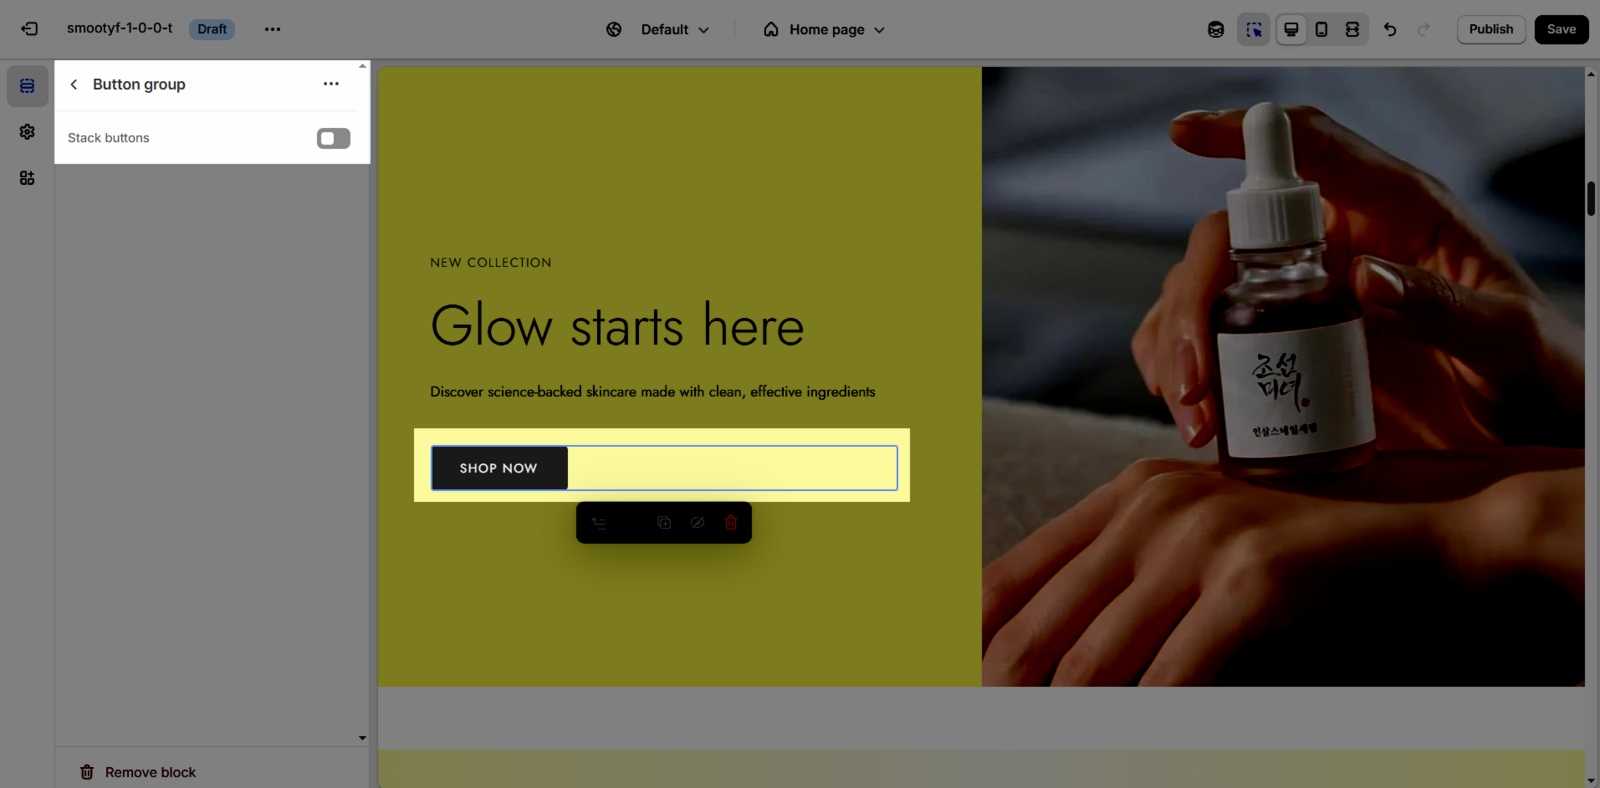The image size is (1600, 788).
Task: Open the Sections panel in left sidebar
Action: 27,86
